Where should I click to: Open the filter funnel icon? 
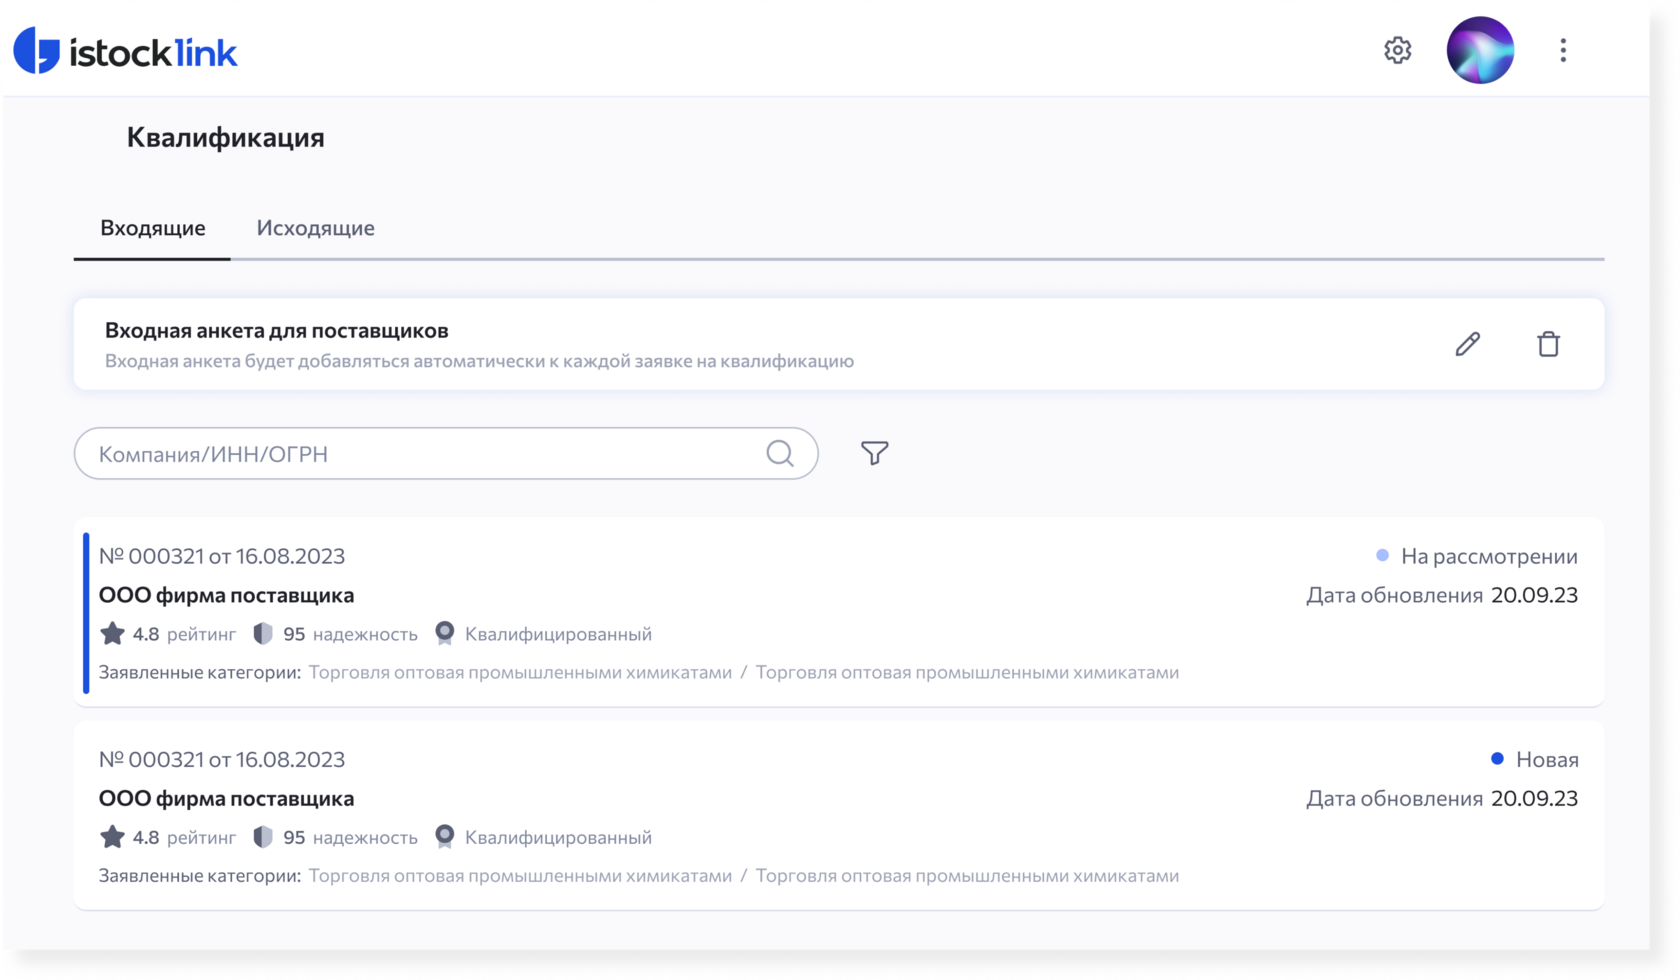(x=874, y=453)
